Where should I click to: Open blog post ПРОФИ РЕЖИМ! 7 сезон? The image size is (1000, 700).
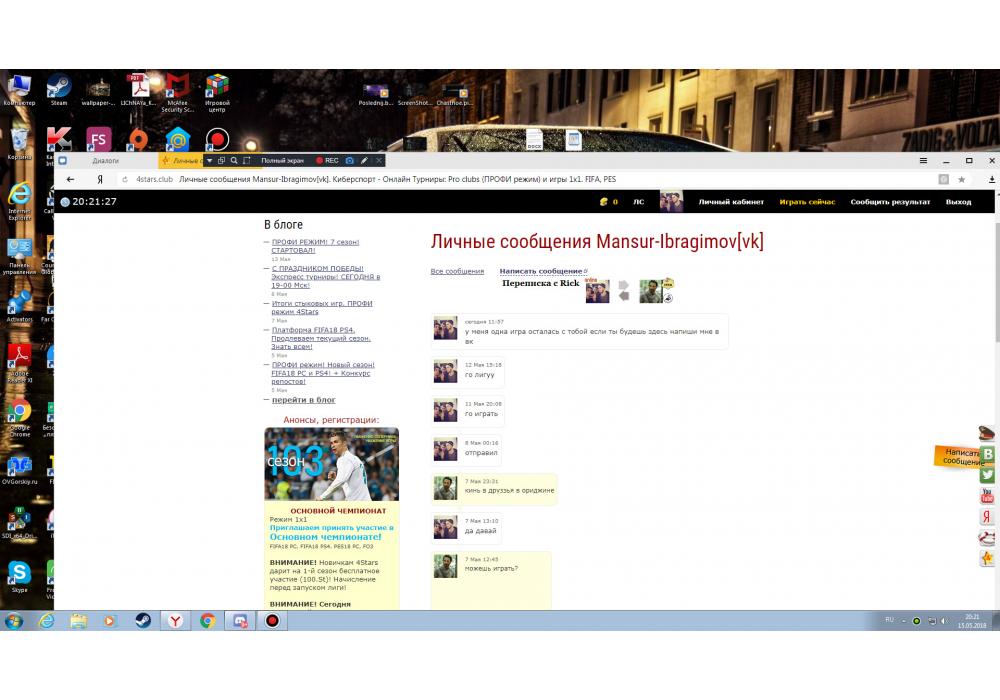tap(316, 246)
